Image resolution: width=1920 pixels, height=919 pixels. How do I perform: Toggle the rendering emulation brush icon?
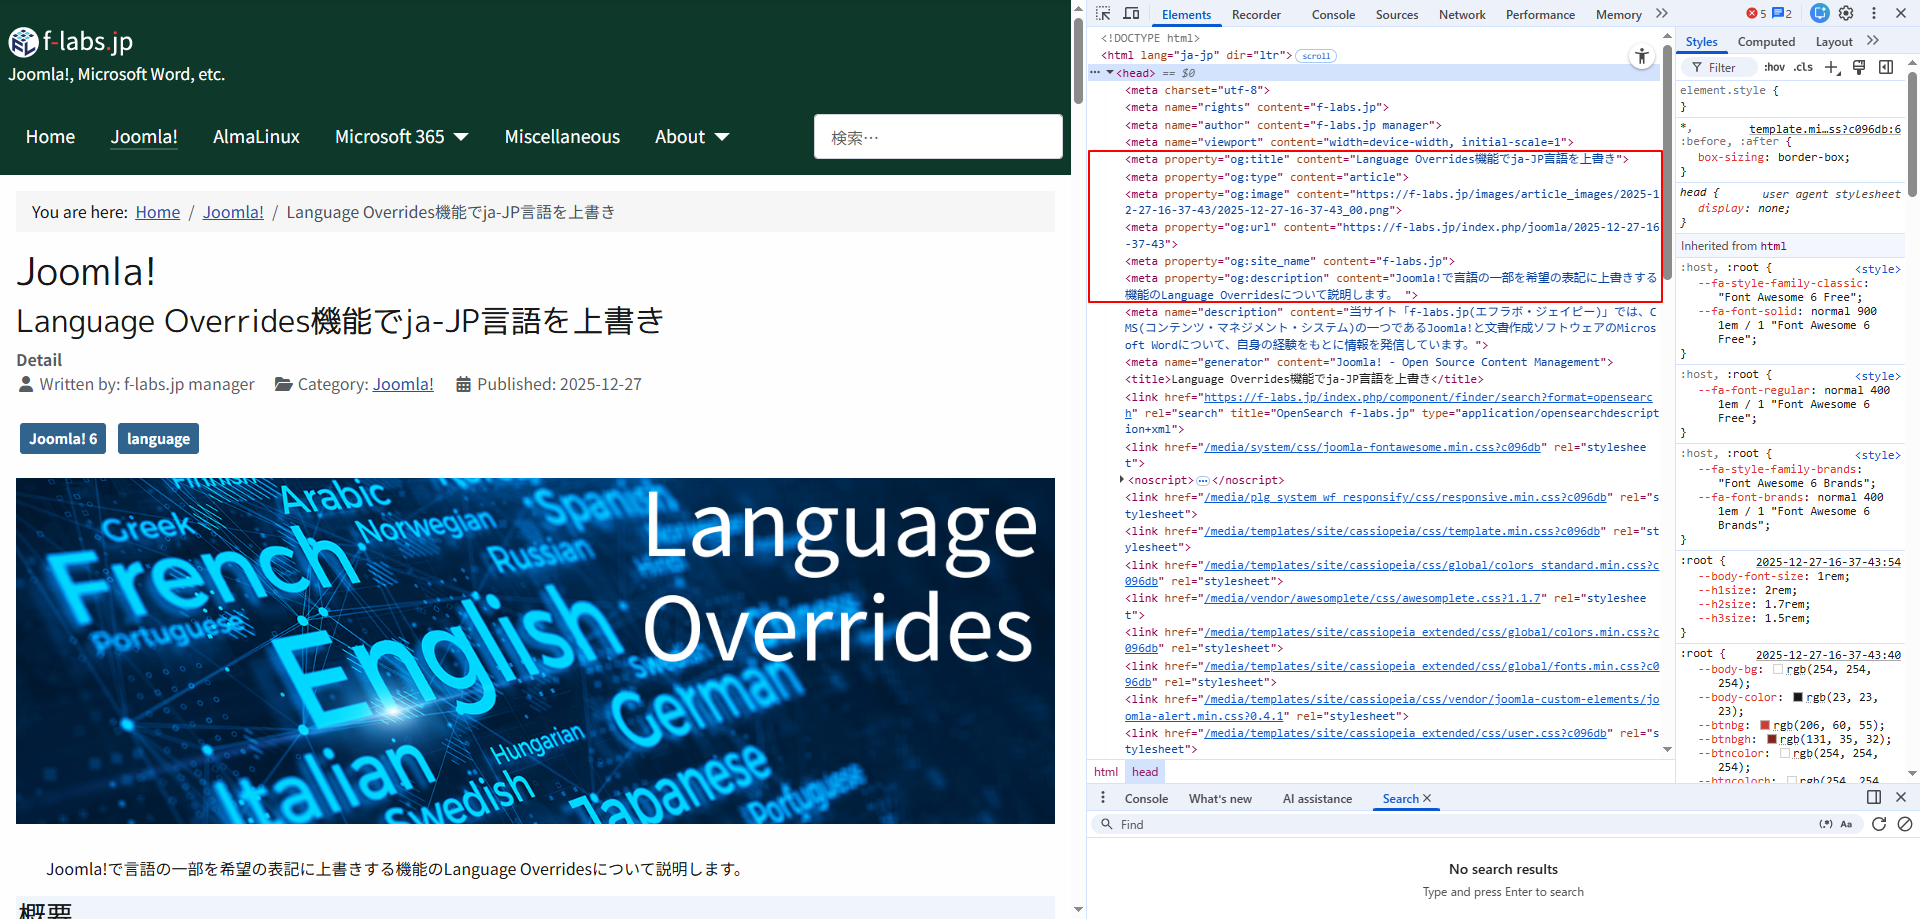1859,67
